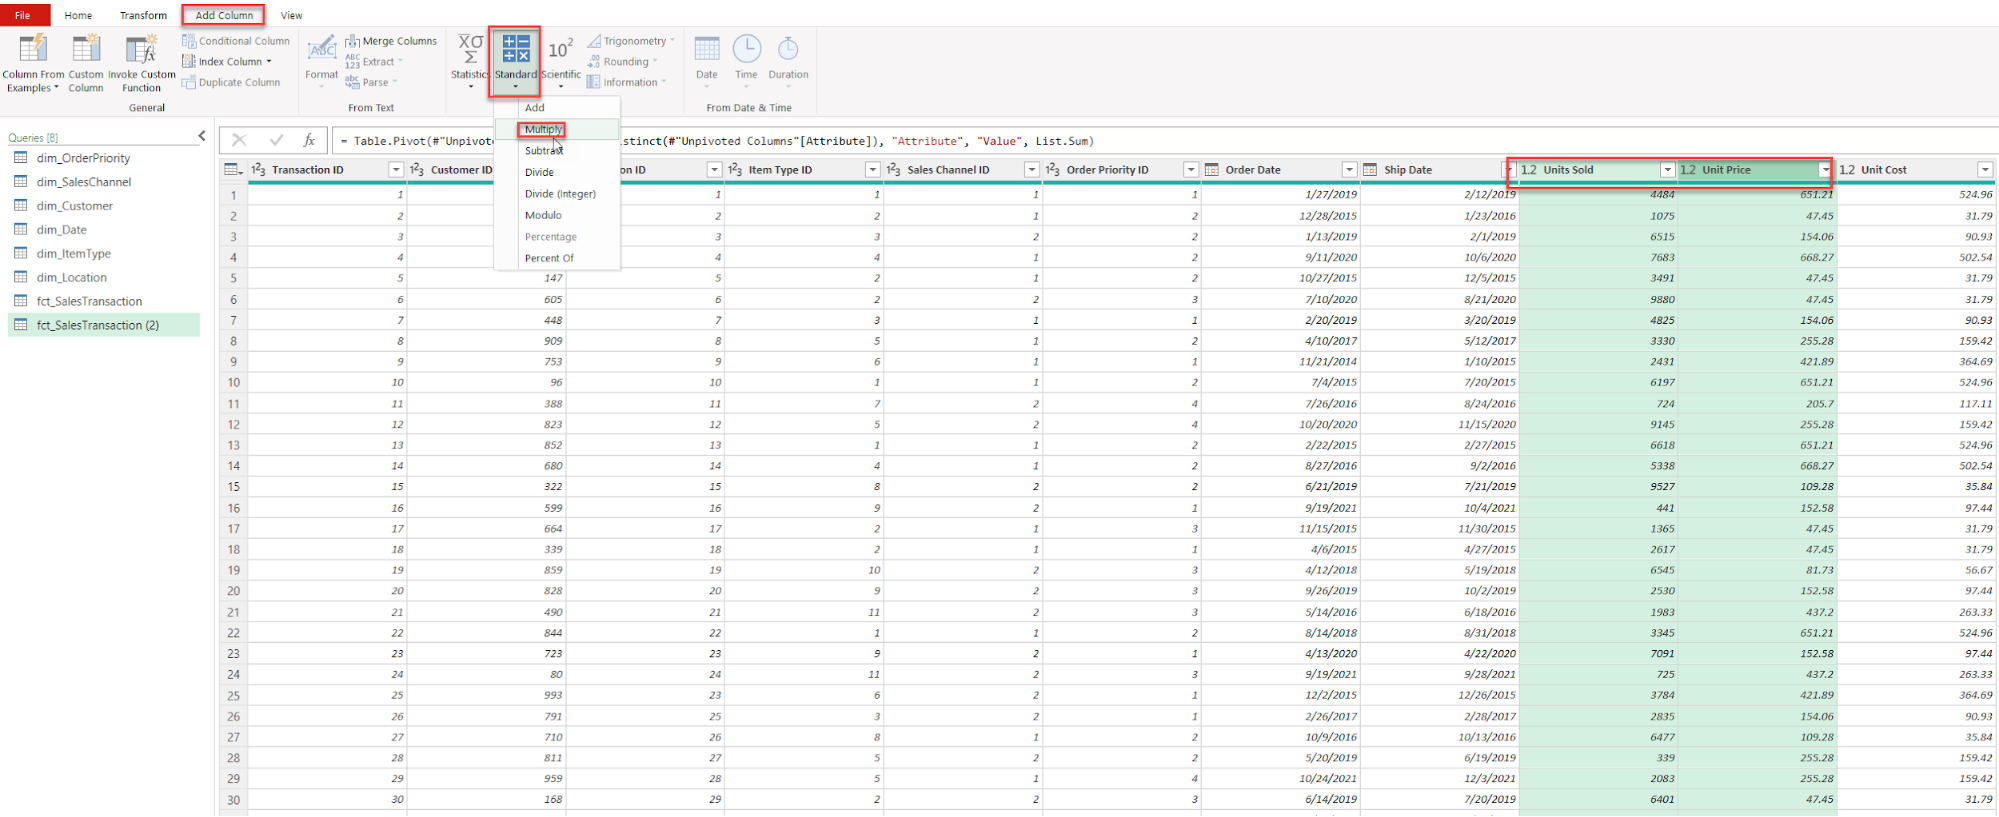Select dim_OrderPriority query
The height and width of the screenshot is (817, 1999).
click(104, 158)
